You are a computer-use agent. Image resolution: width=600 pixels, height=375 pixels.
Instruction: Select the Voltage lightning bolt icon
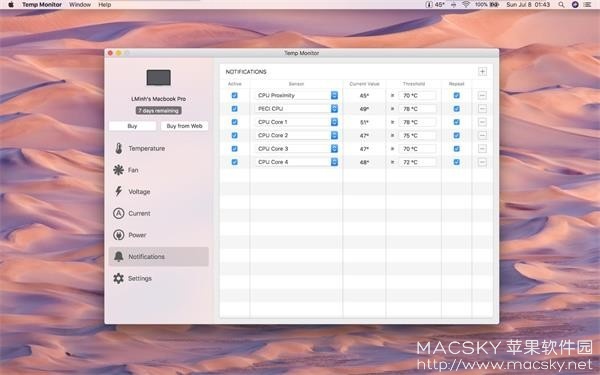119,191
